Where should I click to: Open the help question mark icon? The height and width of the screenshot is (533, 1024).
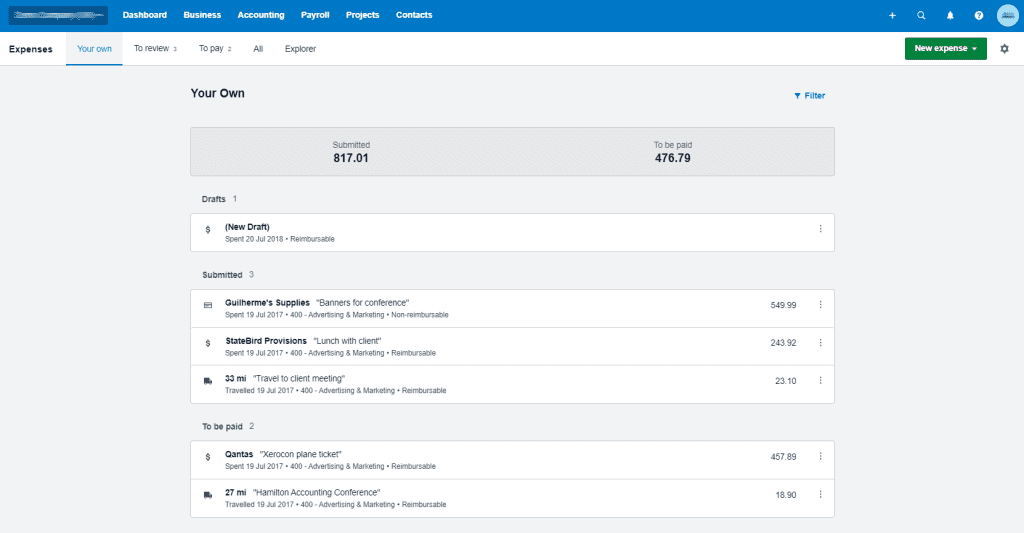click(x=978, y=15)
